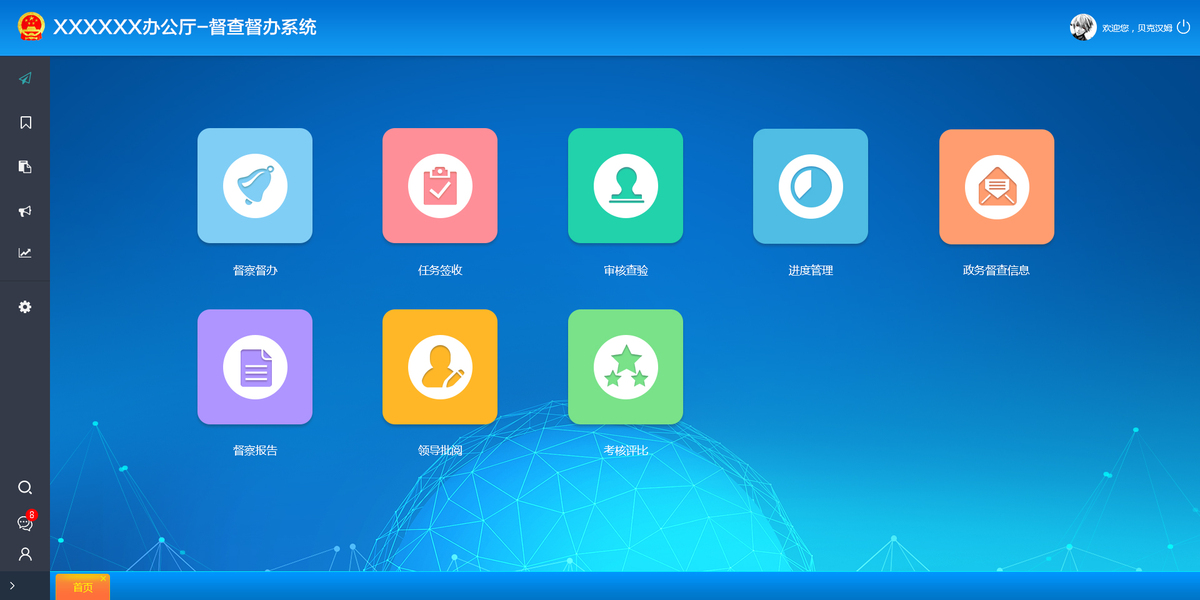Click the 审核查验 label text
1200x600 pixels.
(x=626, y=270)
